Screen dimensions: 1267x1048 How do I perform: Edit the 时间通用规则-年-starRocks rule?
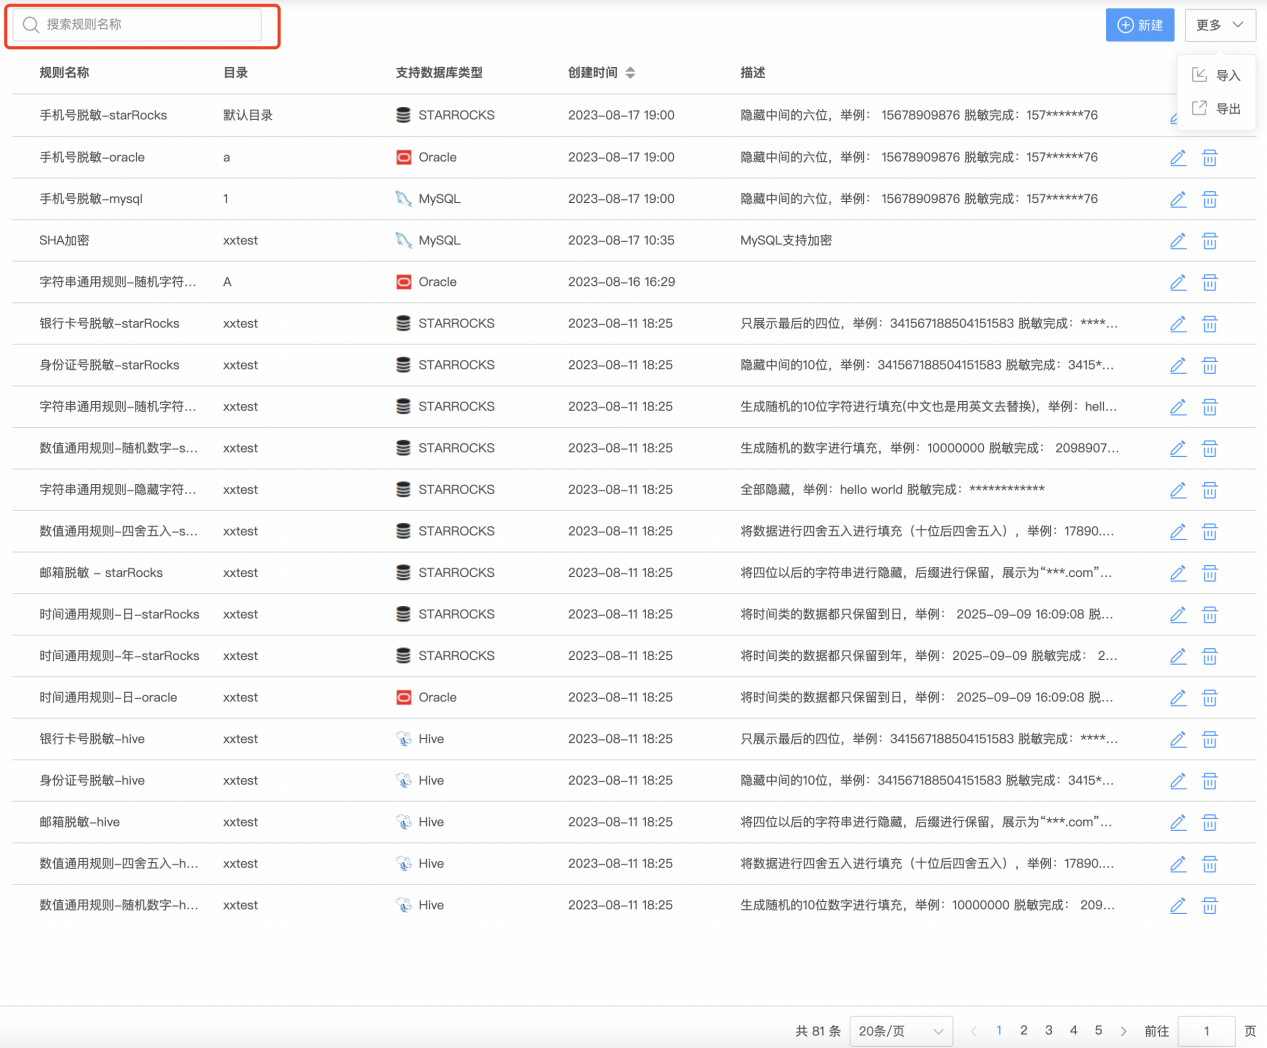click(x=1178, y=657)
